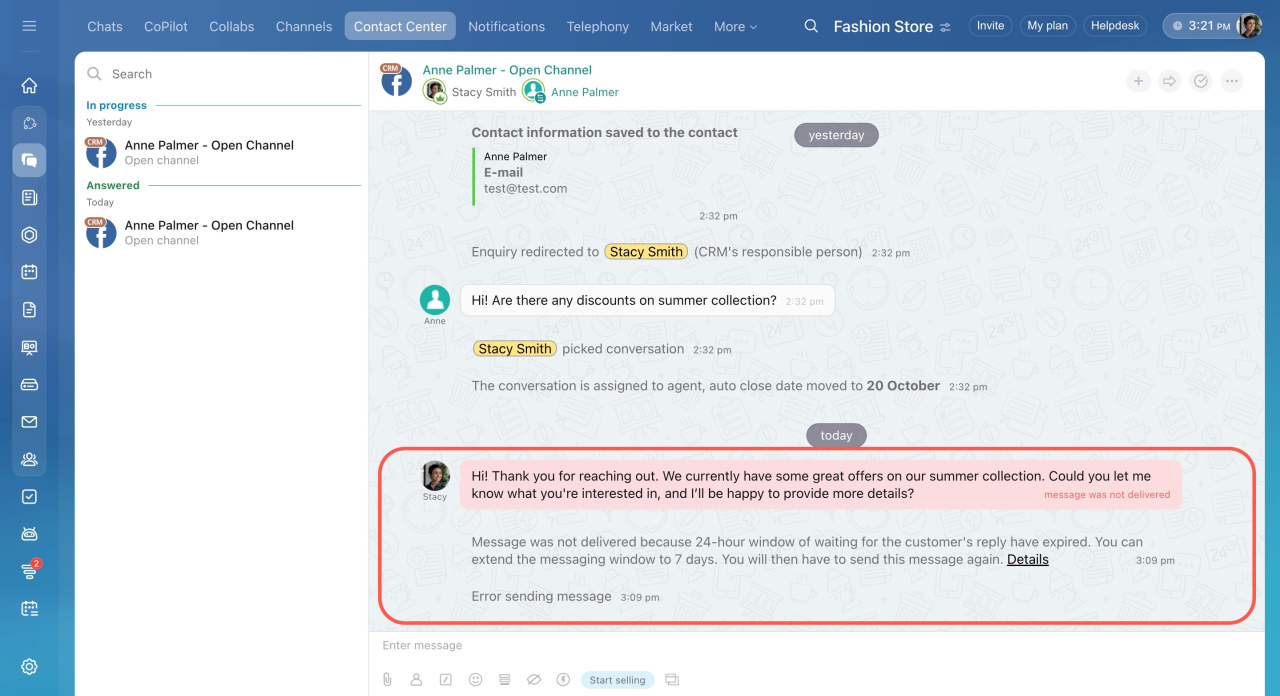Viewport: 1280px width, 696px height.
Task: Open the Documents sidebar icon
Action: pyautogui.click(x=29, y=310)
